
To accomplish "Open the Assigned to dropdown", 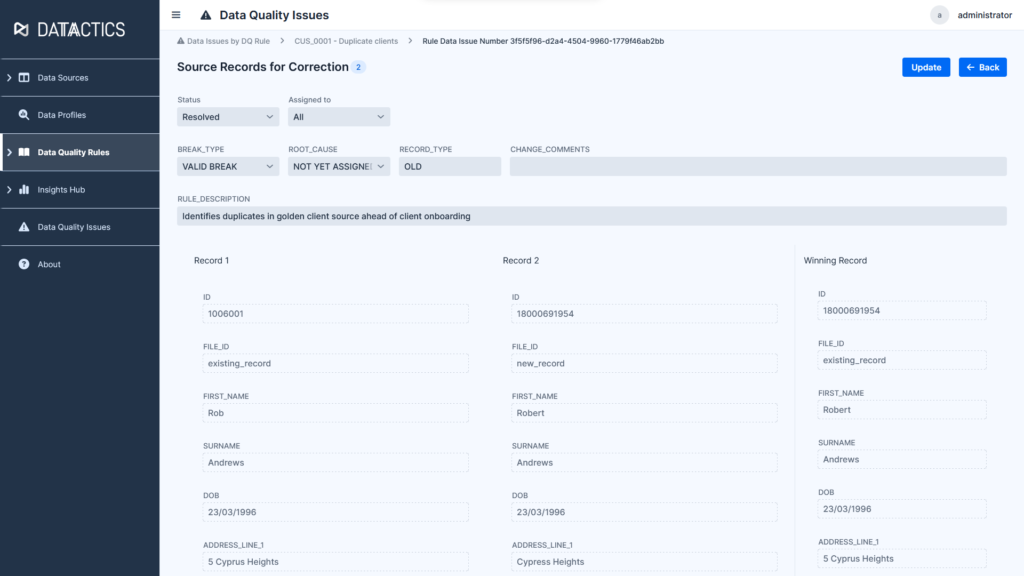I will [338, 117].
